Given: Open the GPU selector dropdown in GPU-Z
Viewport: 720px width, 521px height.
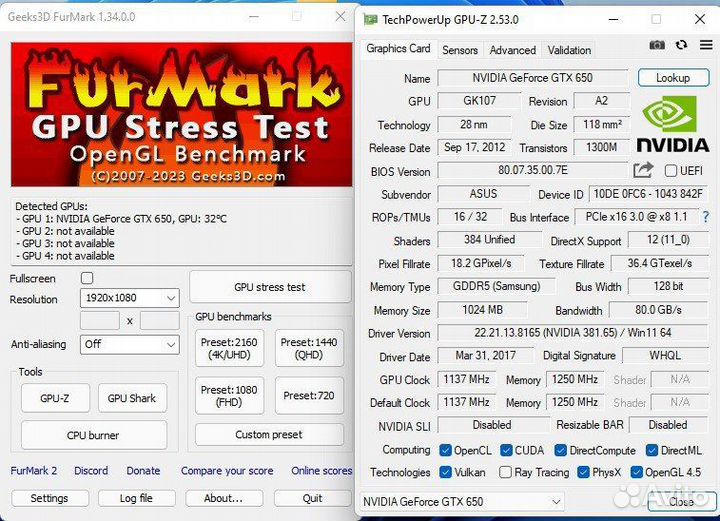Looking at the screenshot, I should click(462, 502).
